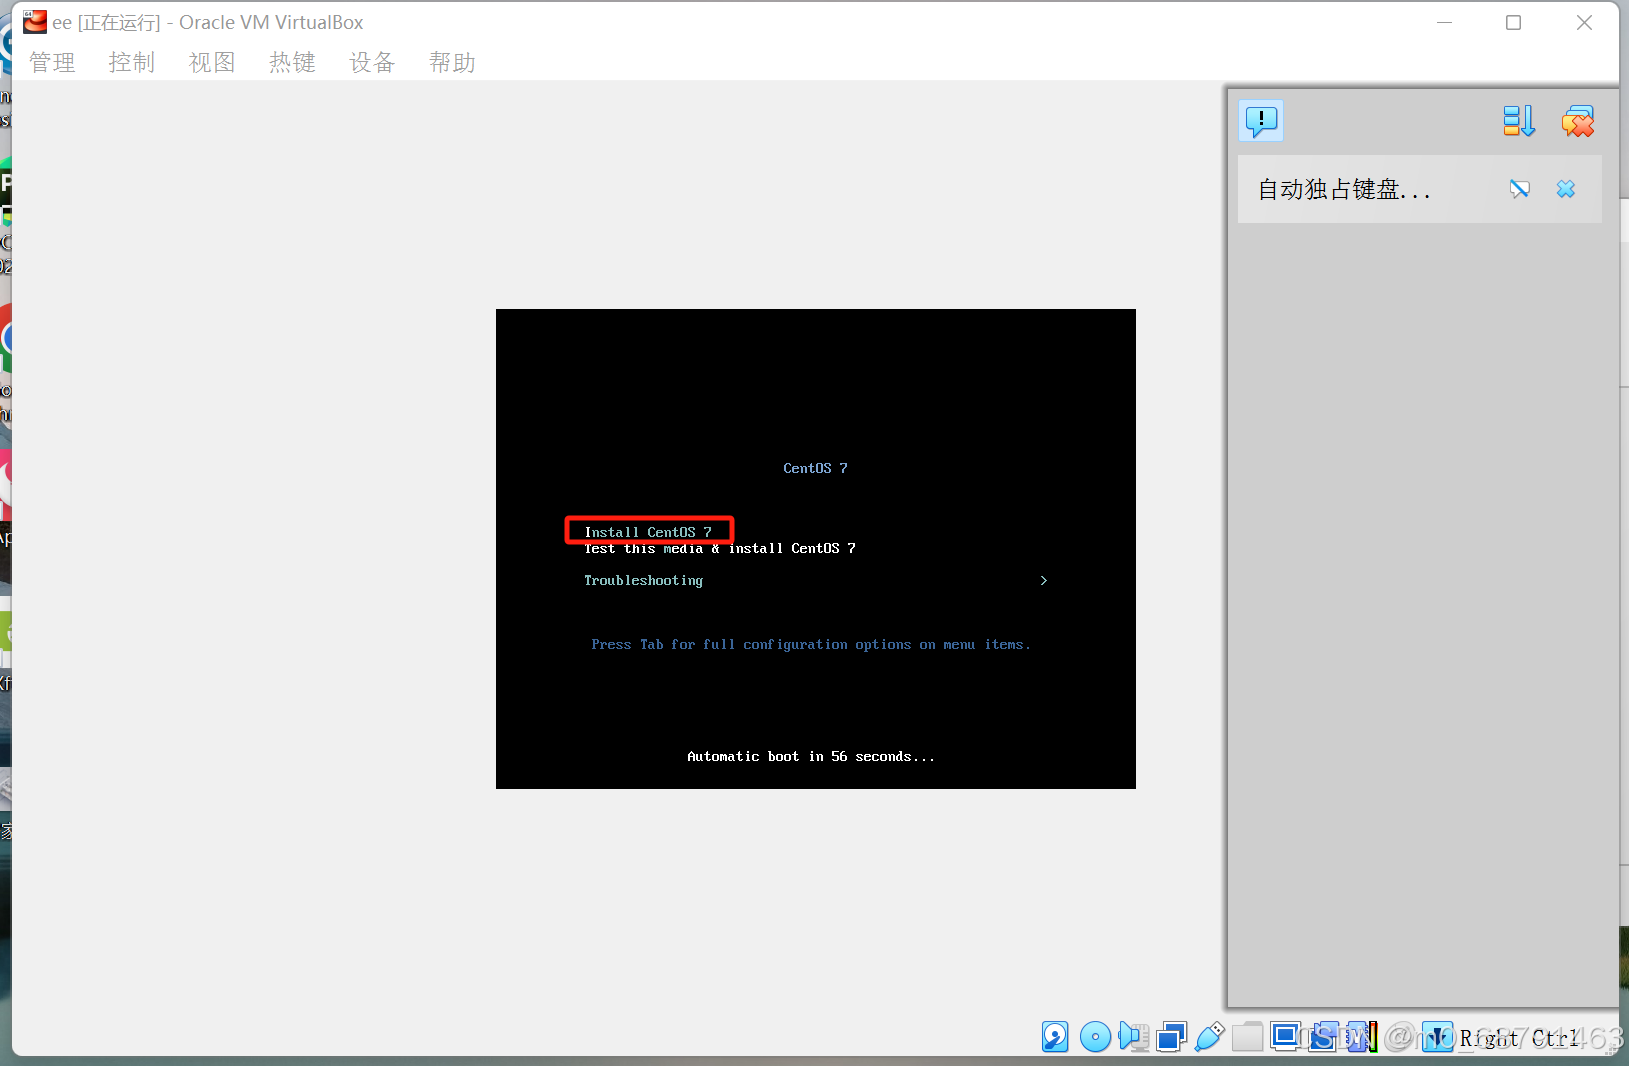Select Install CentOS 7 boot entry
This screenshot has width=1629, height=1066.
pos(648,532)
